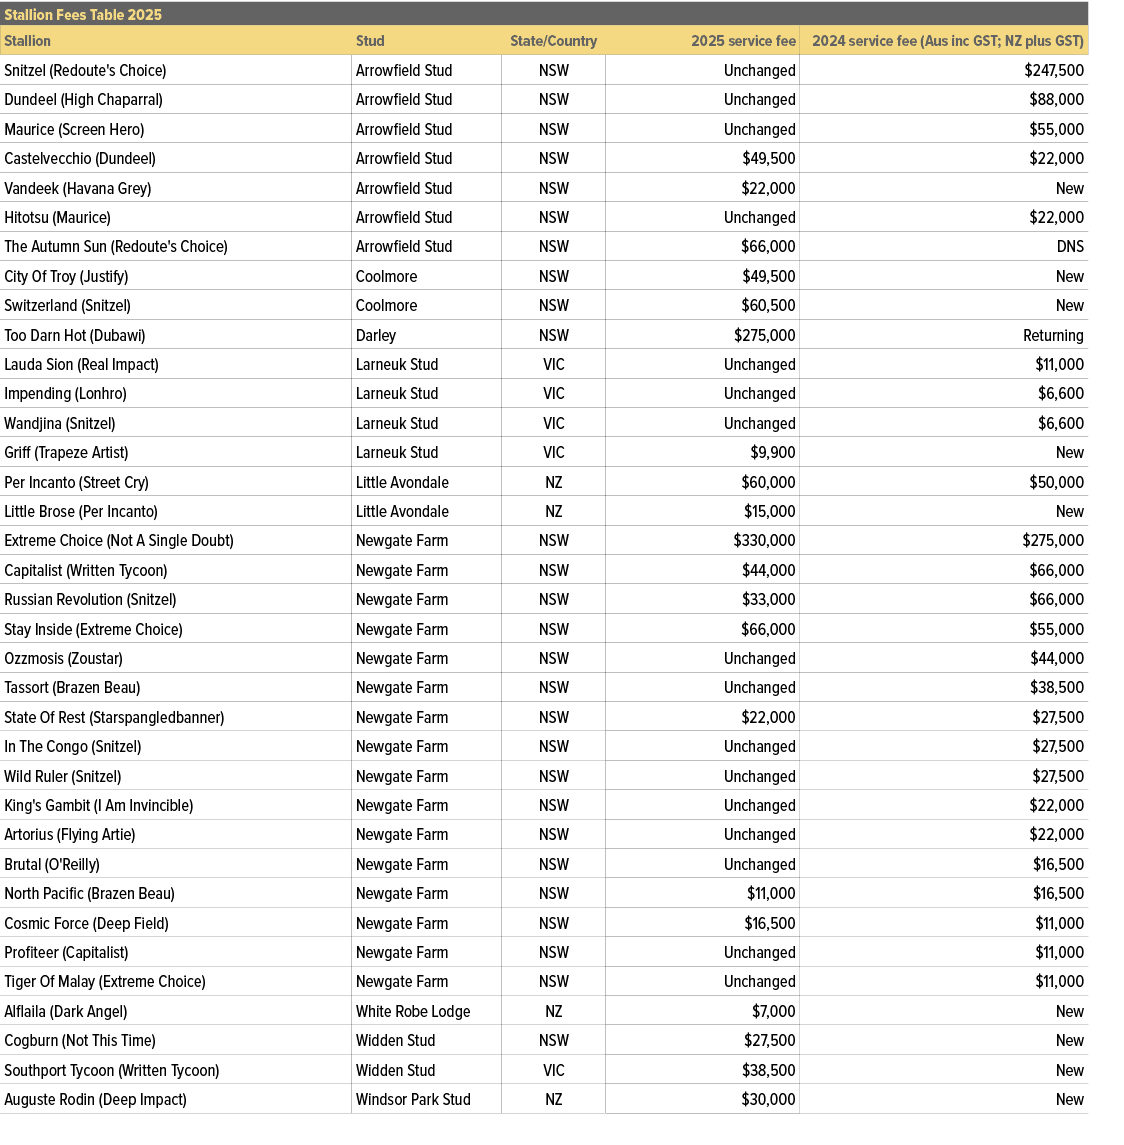Image resolution: width=1124 pixels, height=1145 pixels.
Task: Select the DNS cell for The Autumn Sun
Action: coord(1069,246)
